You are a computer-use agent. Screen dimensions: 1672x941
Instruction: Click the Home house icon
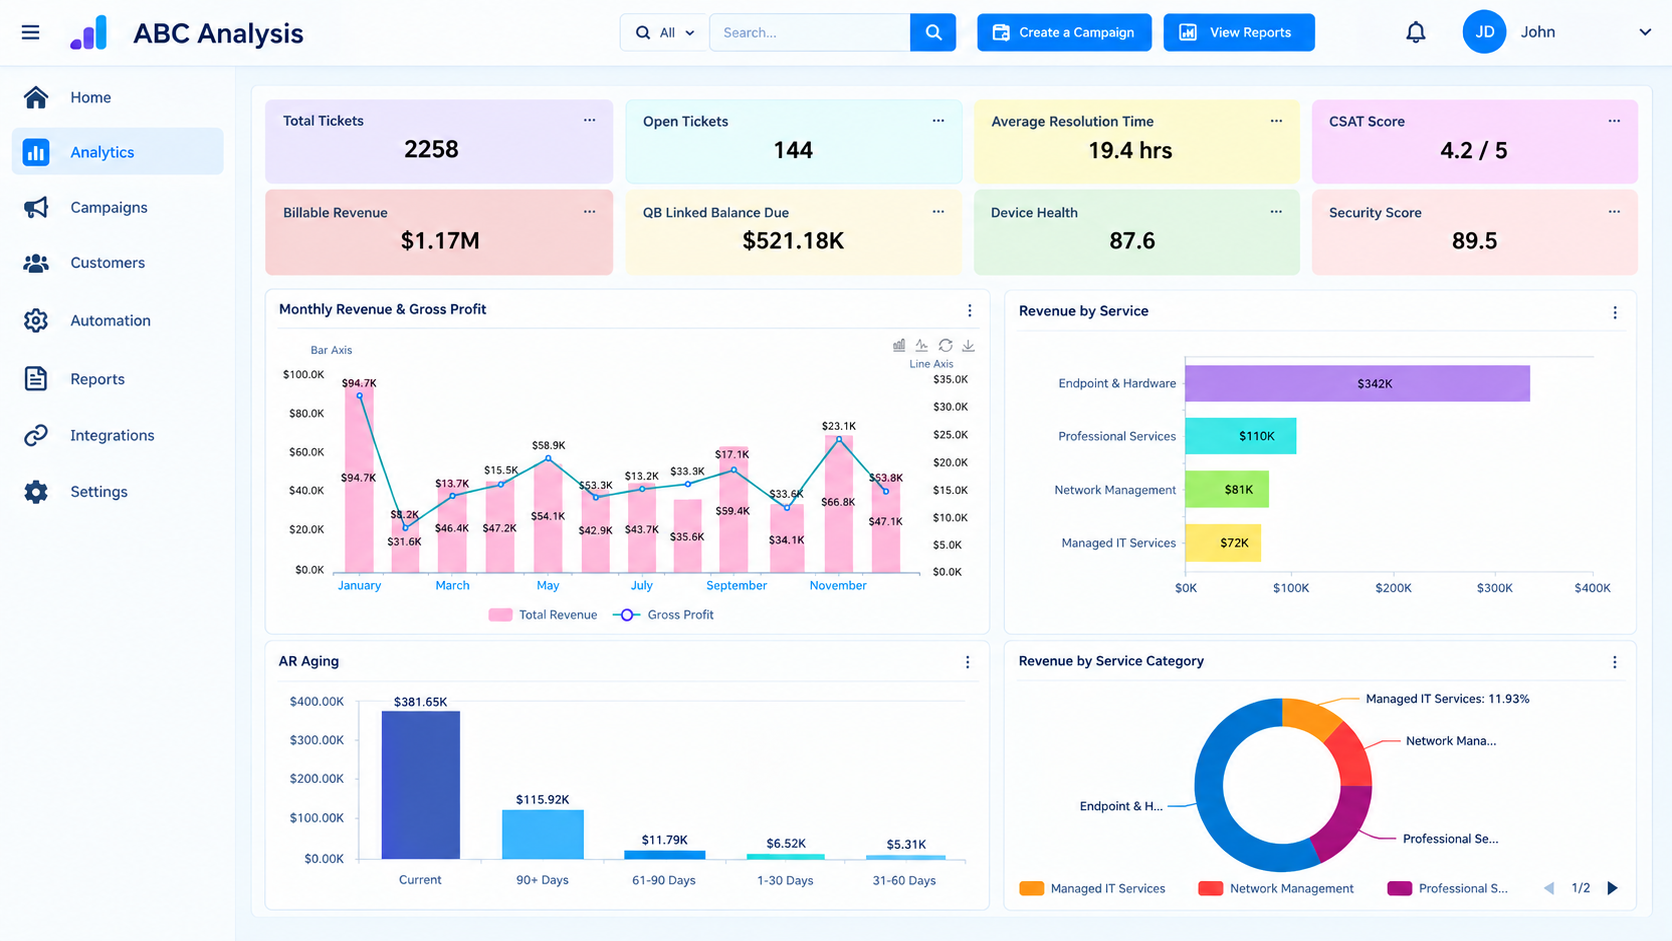point(36,97)
